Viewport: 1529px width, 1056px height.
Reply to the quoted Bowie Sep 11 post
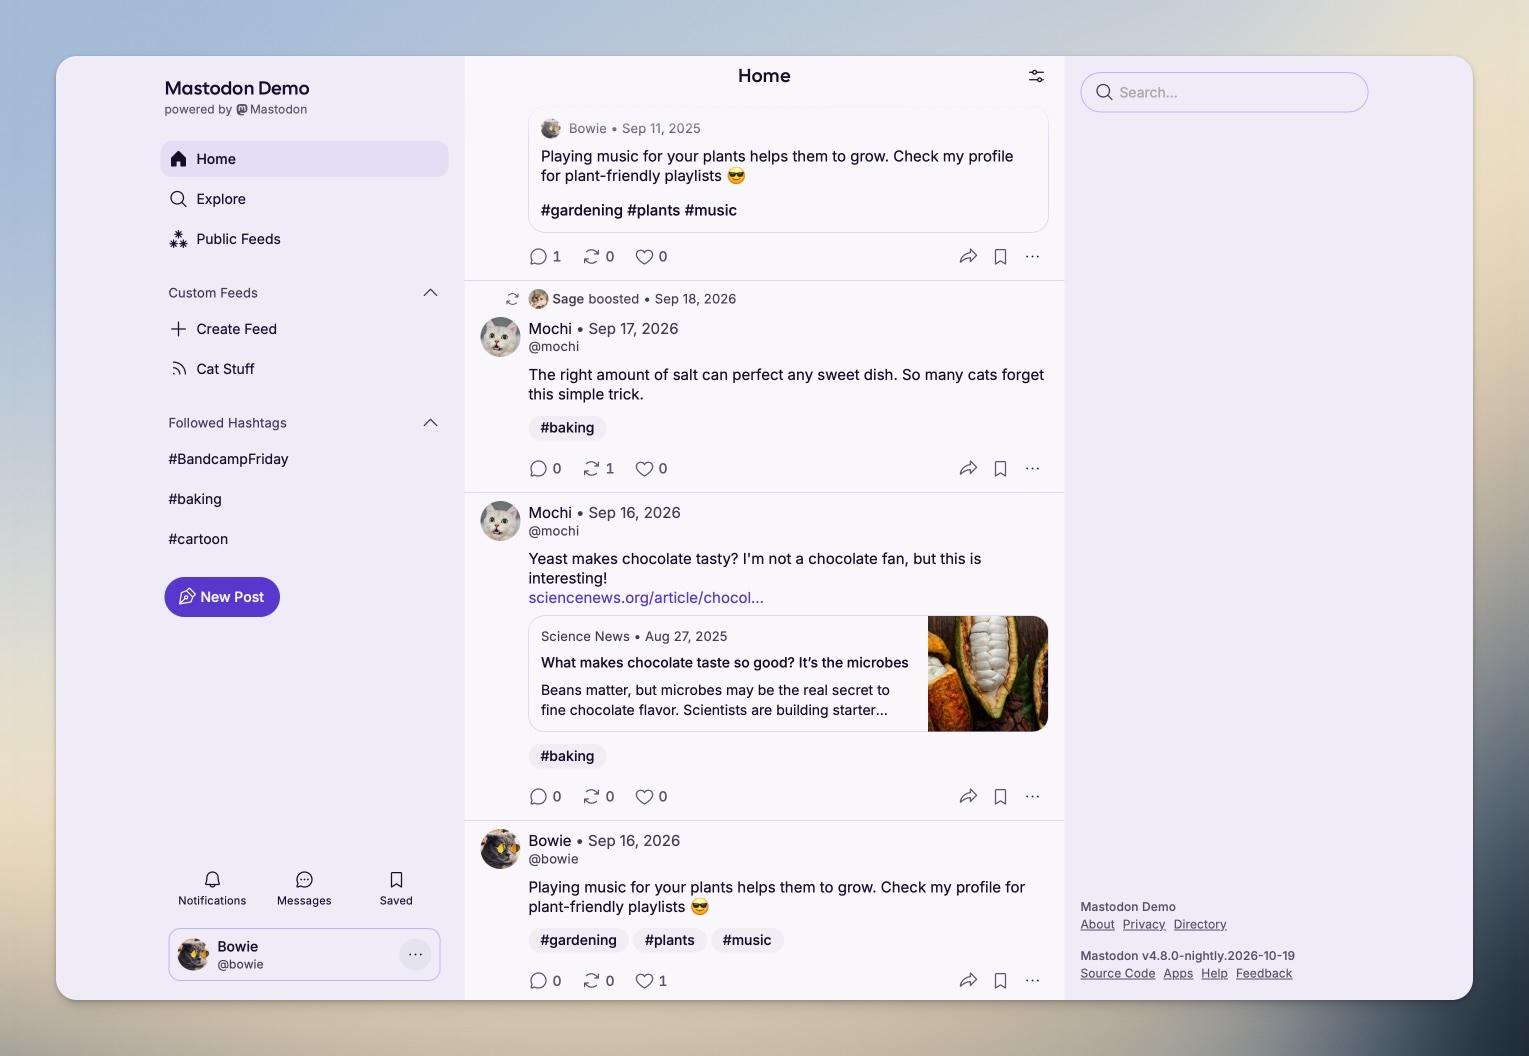(x=545, y=256)
